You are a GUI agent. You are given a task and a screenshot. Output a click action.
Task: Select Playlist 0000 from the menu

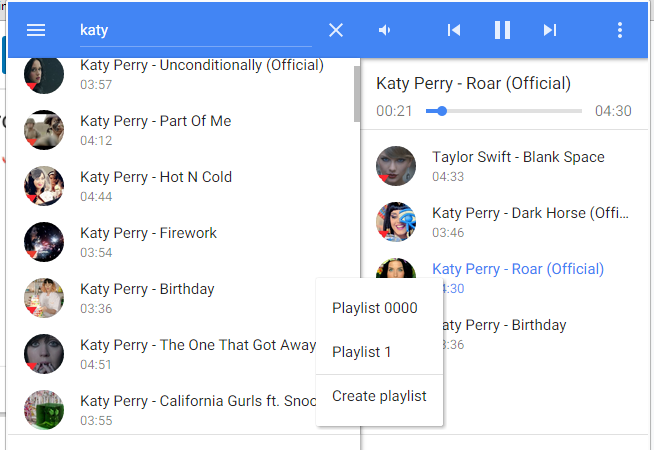pyautogui.click(x=374, y=308)
